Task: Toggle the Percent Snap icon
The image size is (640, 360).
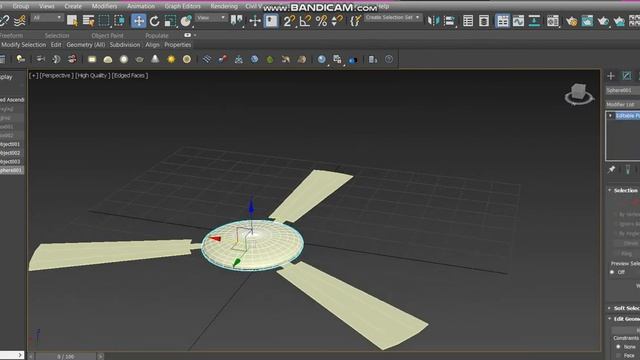Action: (x=321, y=21)
